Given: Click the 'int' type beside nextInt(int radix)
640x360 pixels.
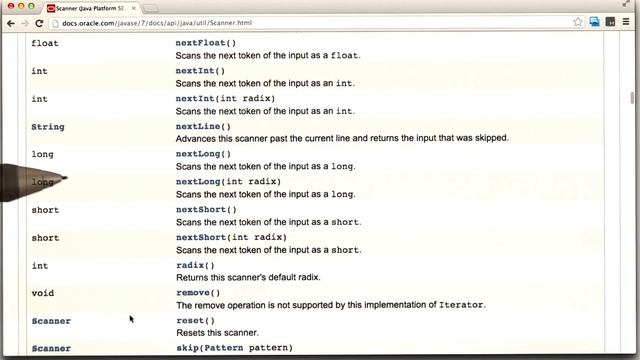Looking at the screenshot, I should 40,99.
